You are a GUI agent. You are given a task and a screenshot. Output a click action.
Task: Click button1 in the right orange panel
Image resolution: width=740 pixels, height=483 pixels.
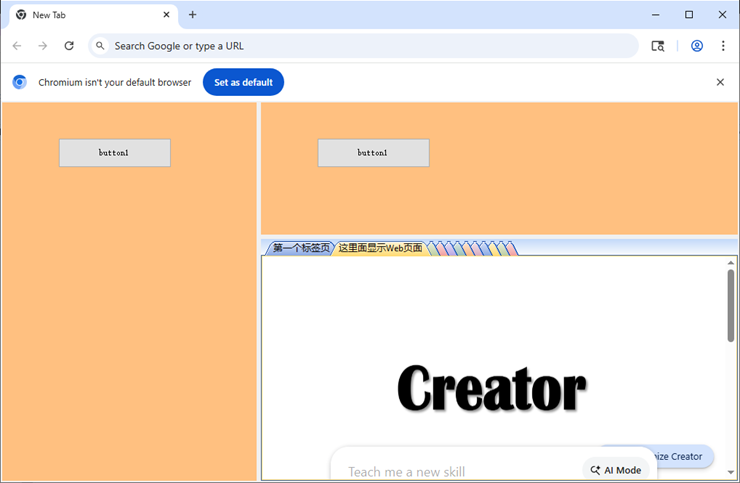[373, 153]
